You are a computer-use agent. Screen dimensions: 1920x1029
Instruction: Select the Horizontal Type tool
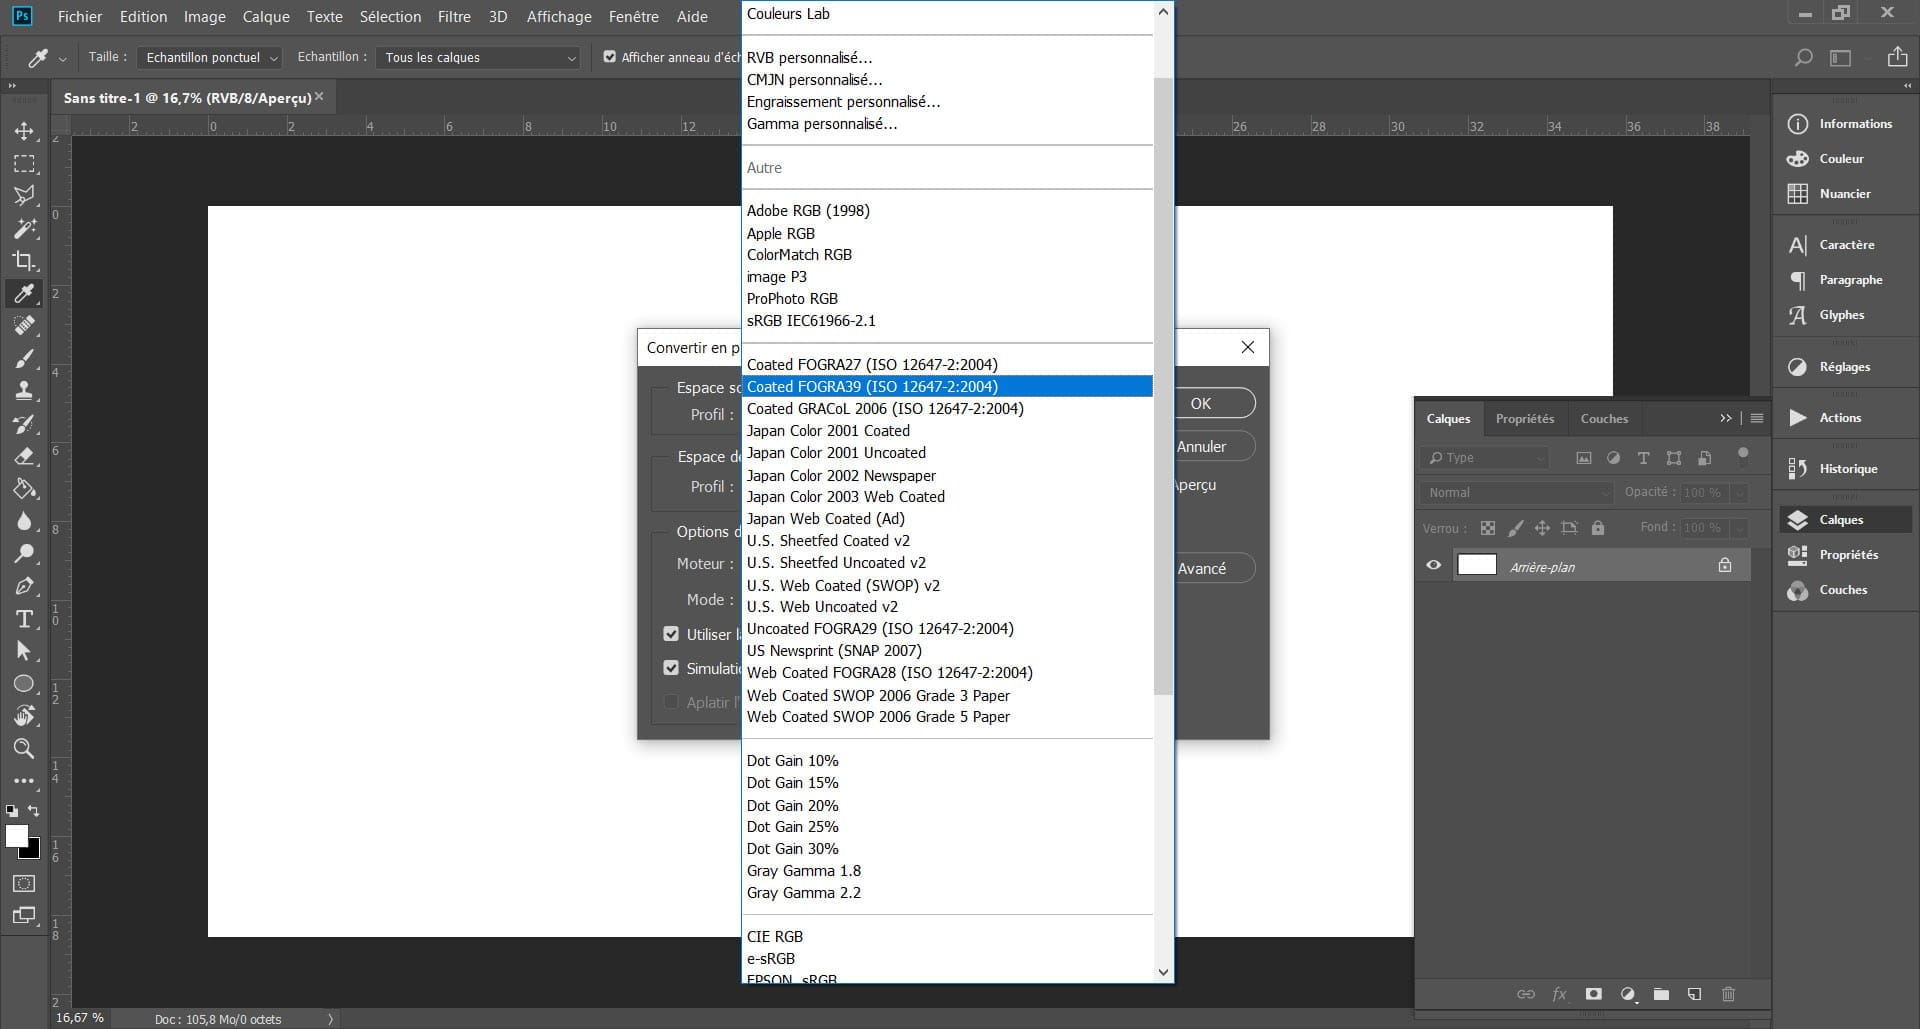point(24,618)
